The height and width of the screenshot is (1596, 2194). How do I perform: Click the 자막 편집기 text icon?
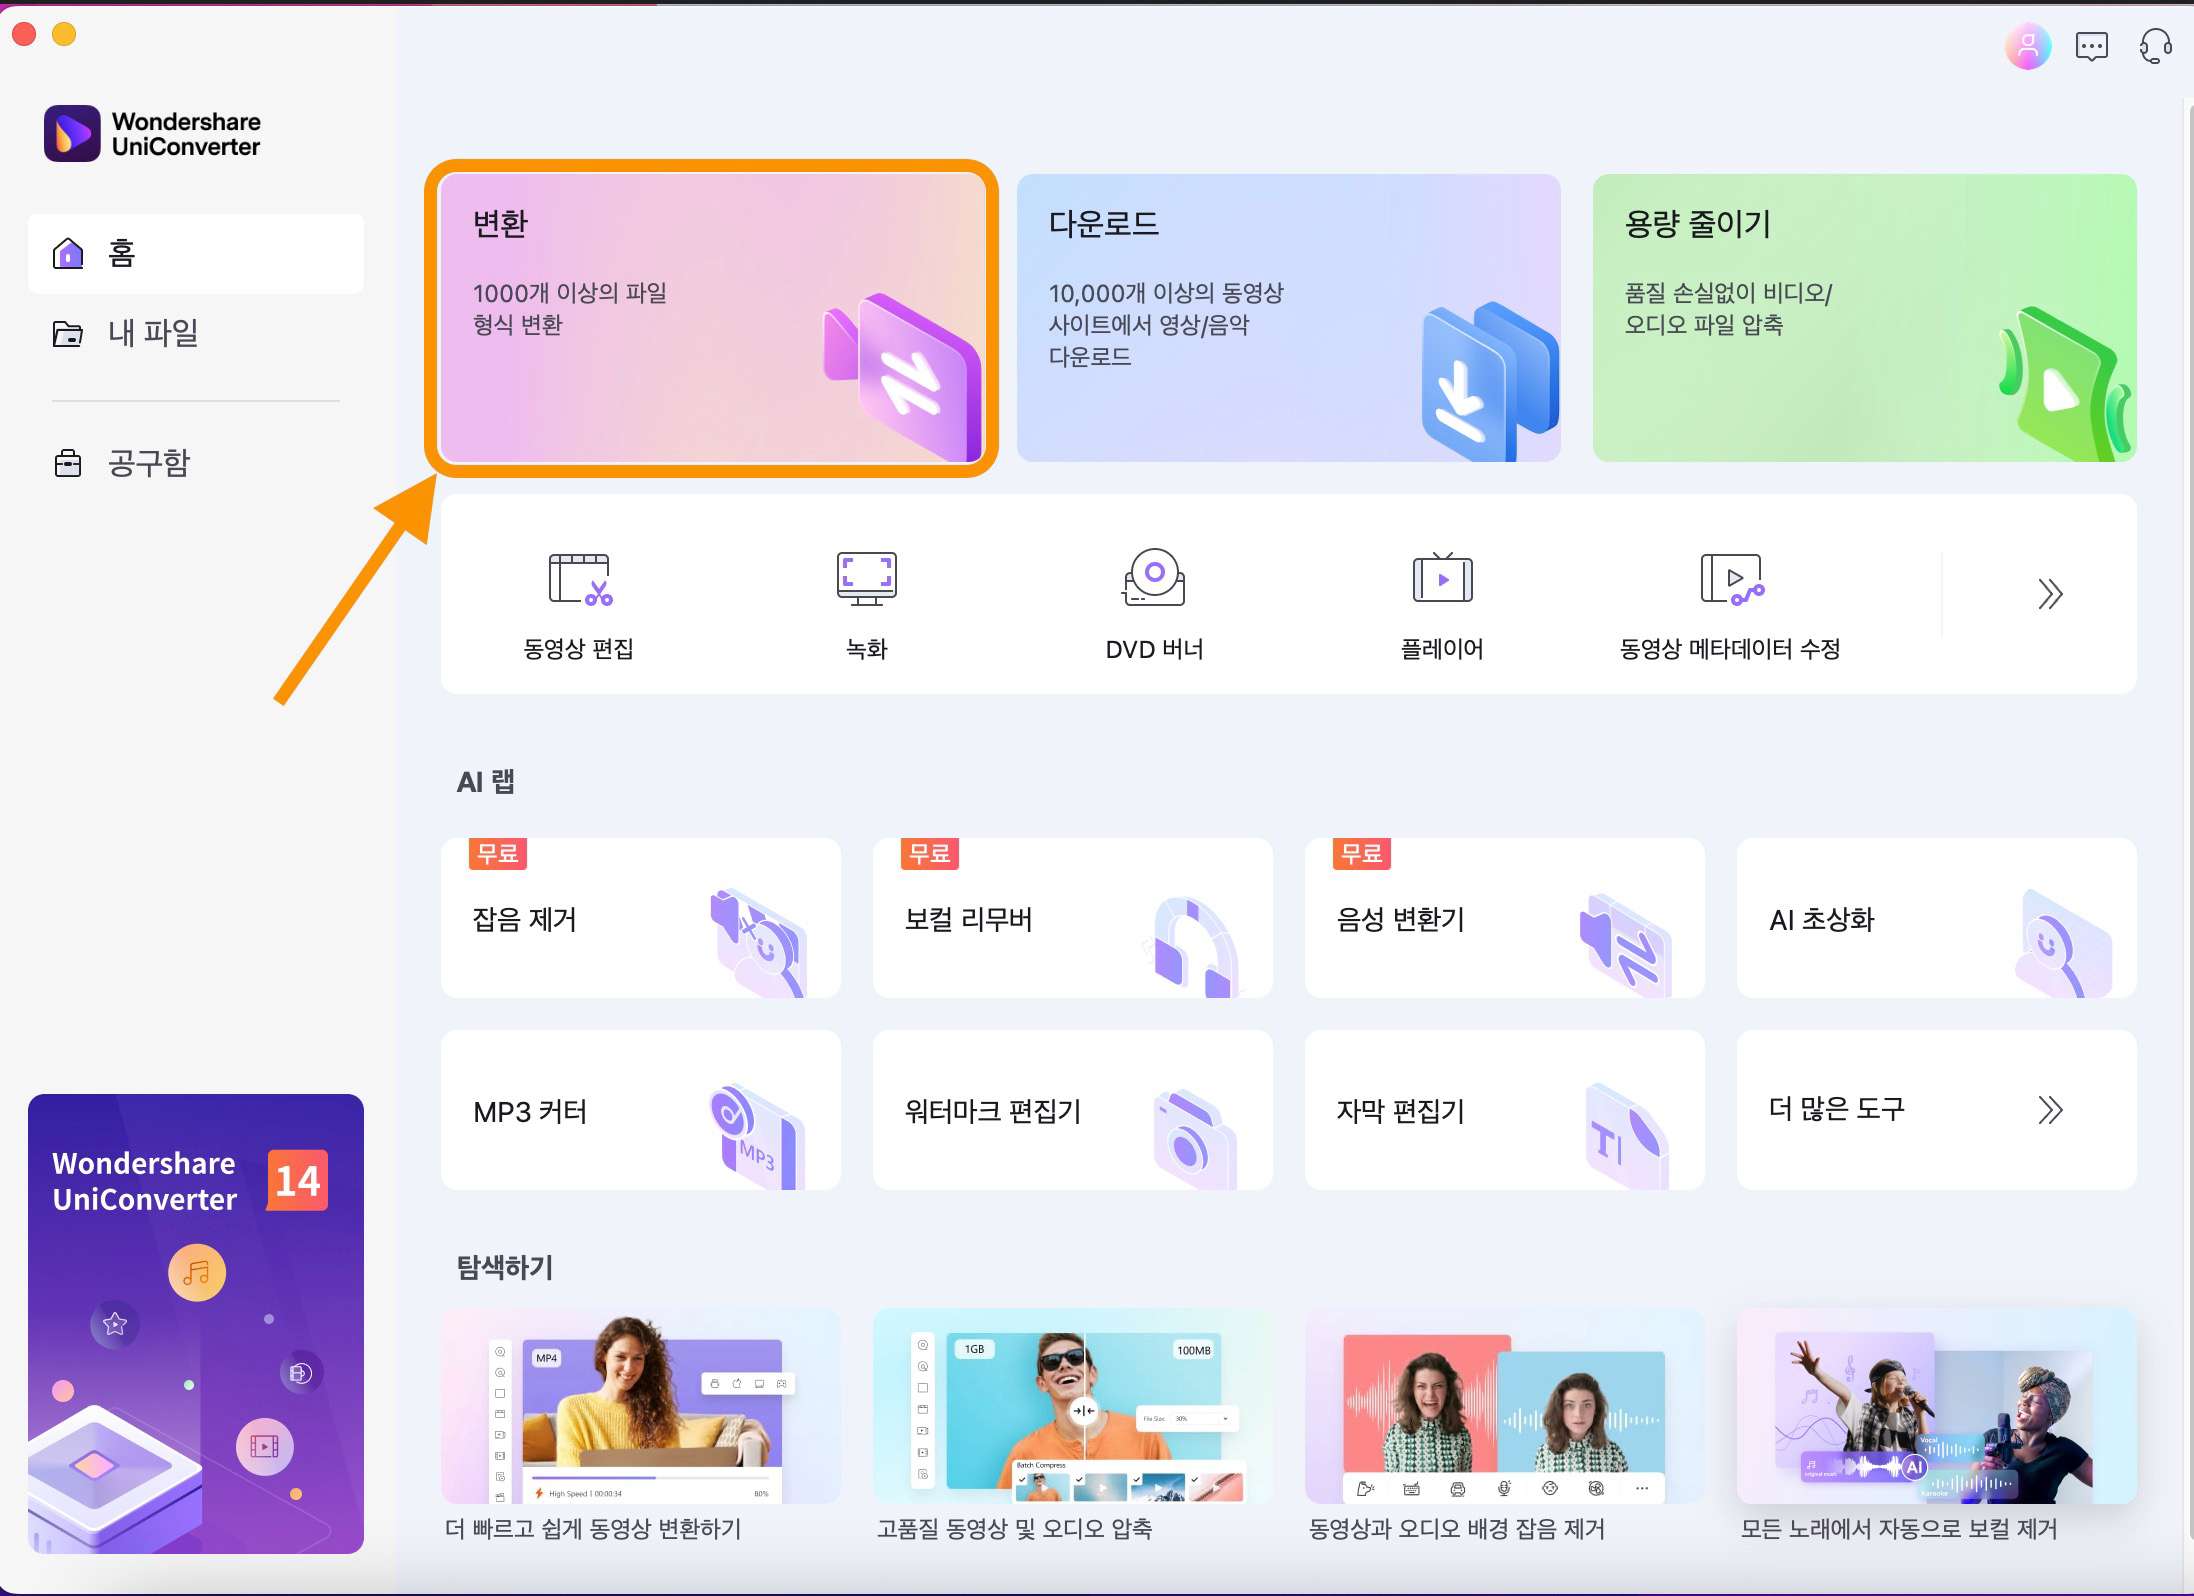(1627, 1136)
